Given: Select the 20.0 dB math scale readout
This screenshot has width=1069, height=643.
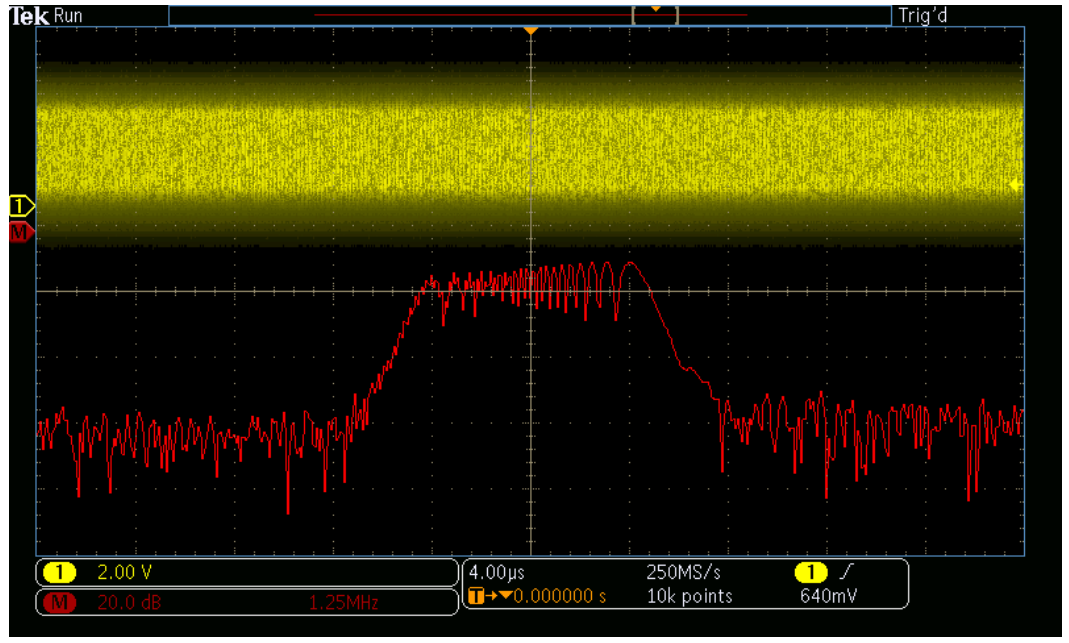Looking at the screenshot, I should tap(126, 603).
